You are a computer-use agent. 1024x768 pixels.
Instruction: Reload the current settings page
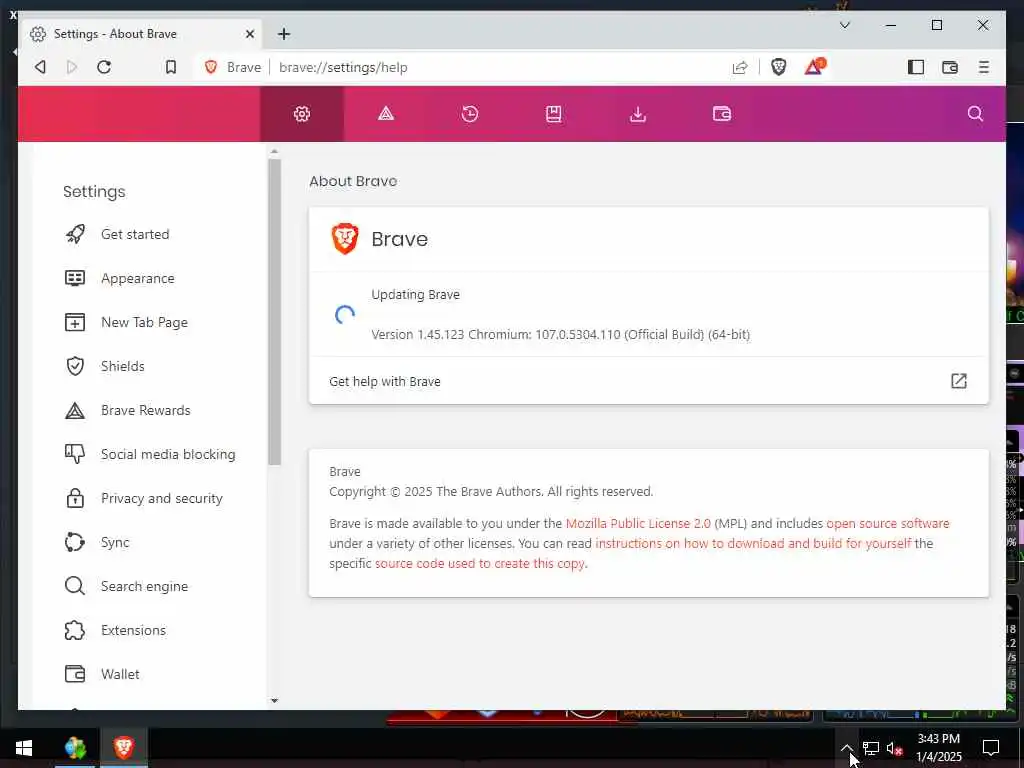(x=104, y=67)
